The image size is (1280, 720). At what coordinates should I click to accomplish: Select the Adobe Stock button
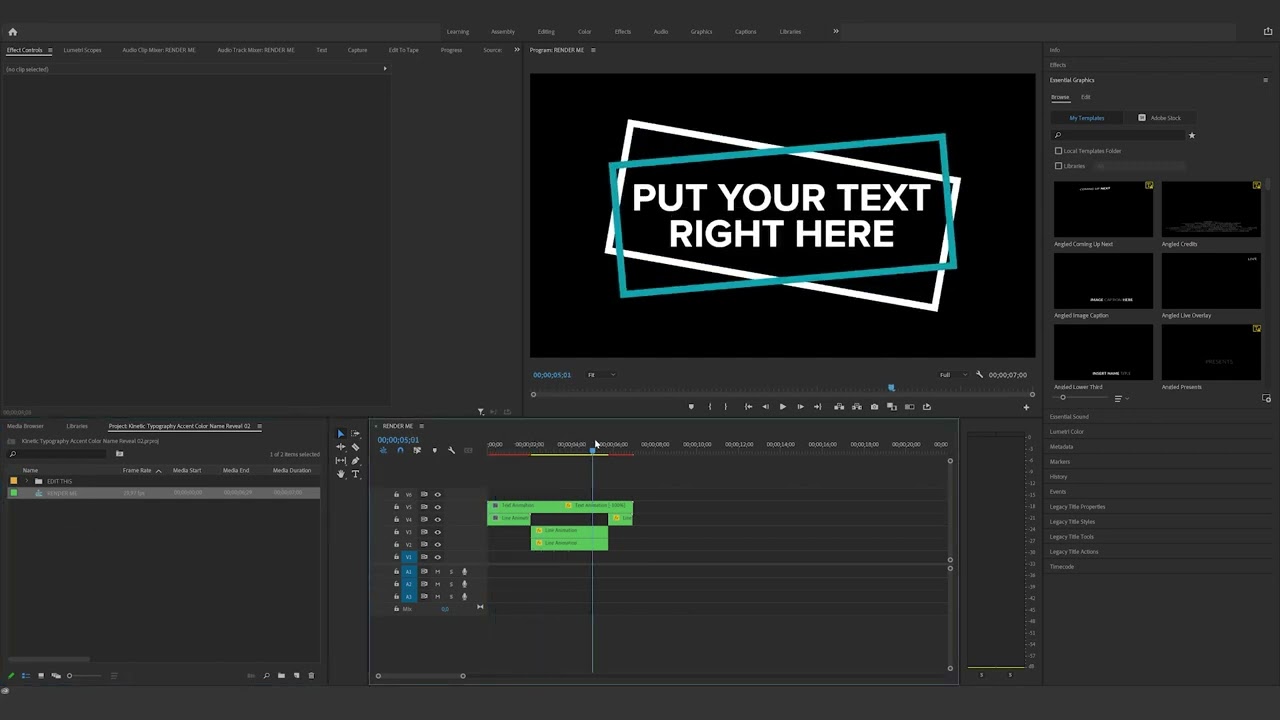[x=1160, y=118]
